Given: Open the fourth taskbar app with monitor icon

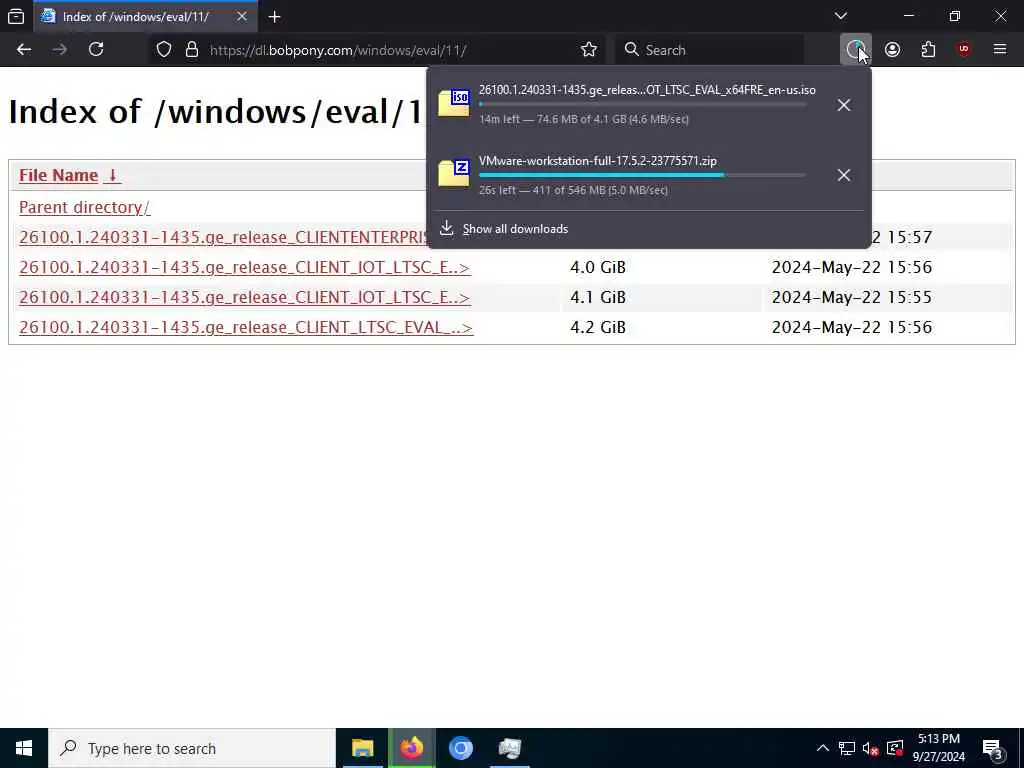Looking at the screenshot, I should click(x=509, y=748).
